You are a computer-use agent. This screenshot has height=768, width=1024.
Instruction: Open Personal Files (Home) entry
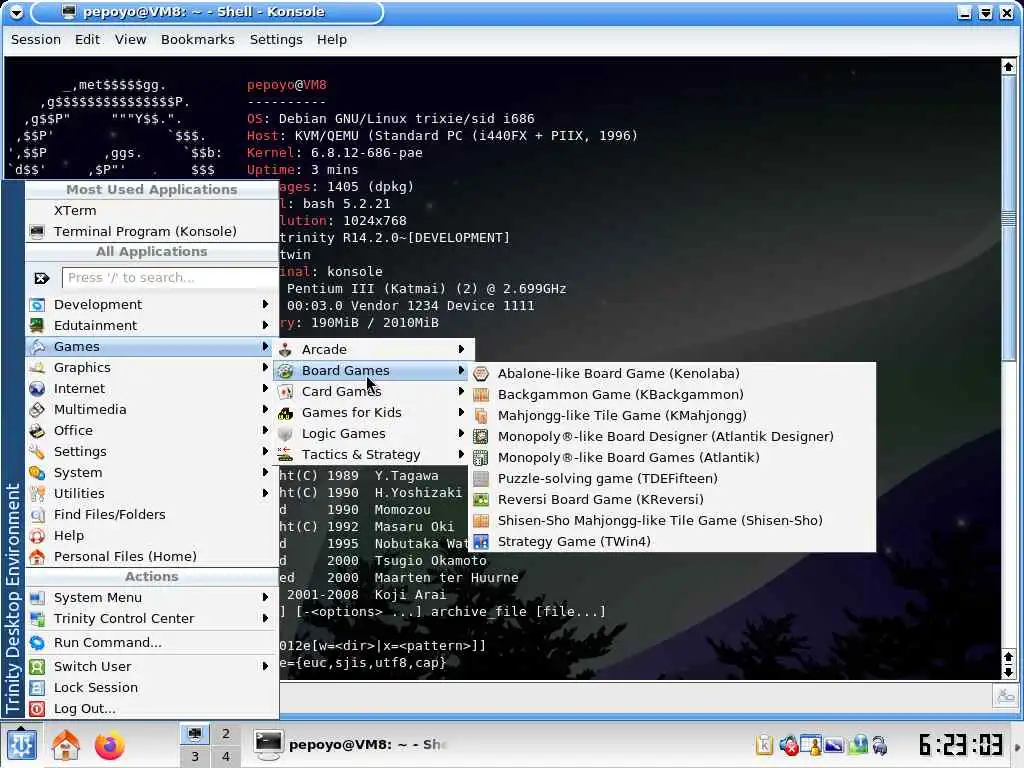tap(152, 556)
